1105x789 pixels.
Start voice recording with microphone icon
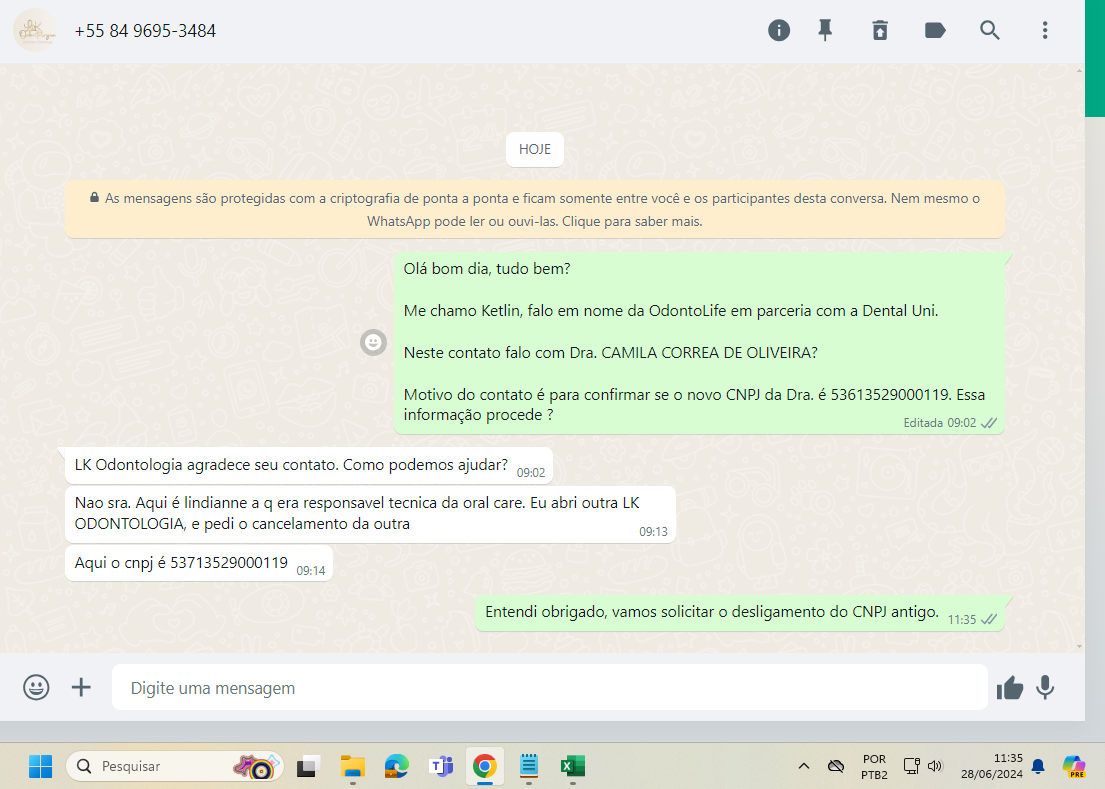(1045, 688)
